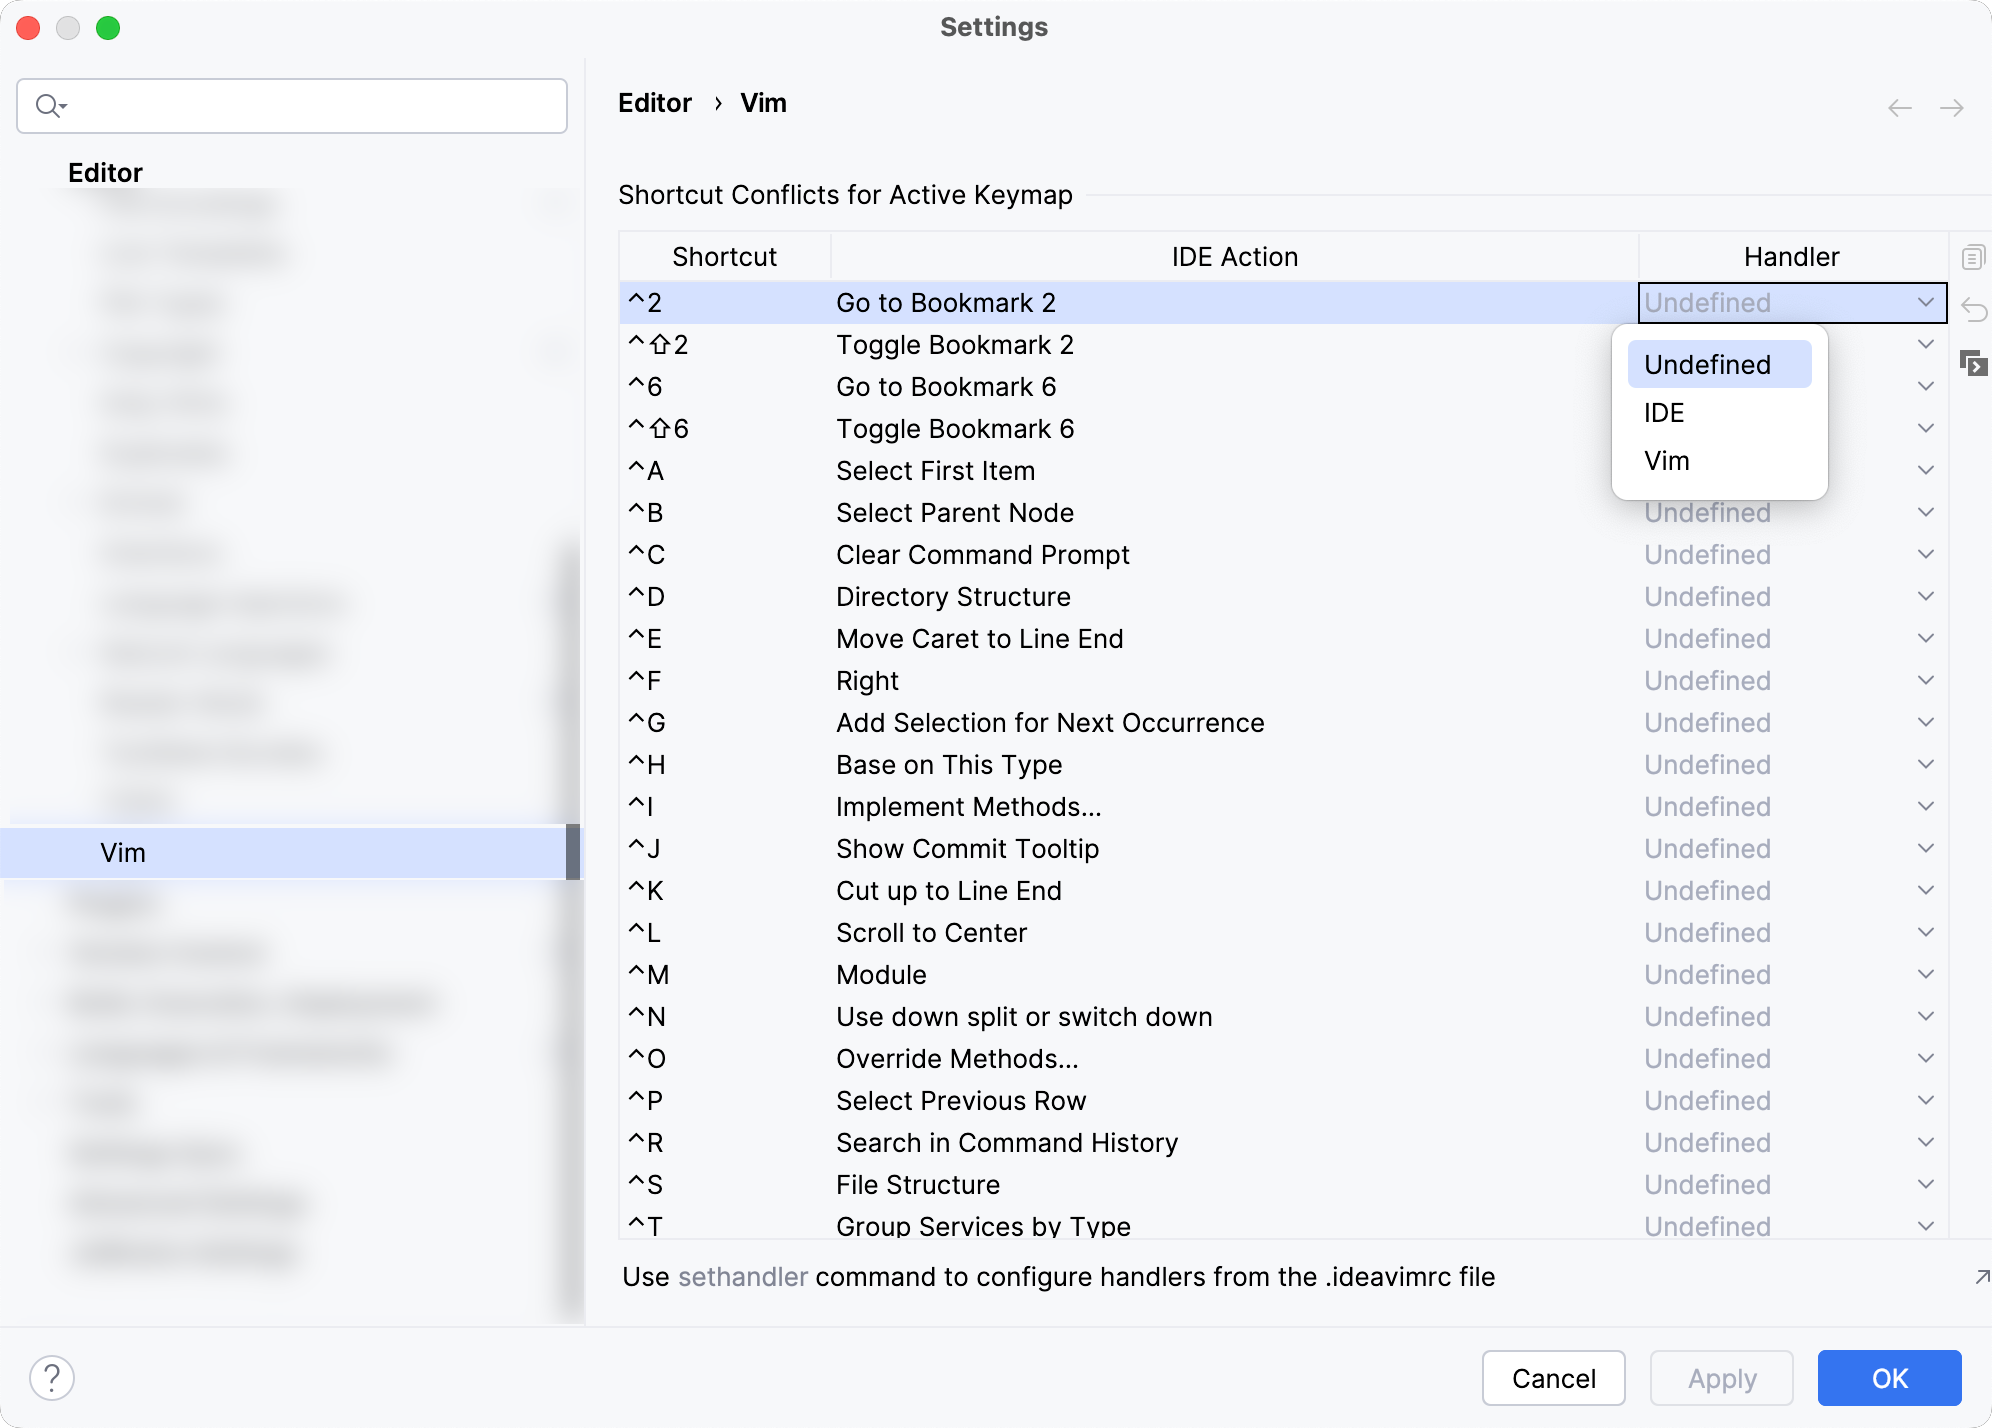The height and width of the screenshot is (1428, 1992).
Task: Apply the current settings
Action: (1721, 1378)
